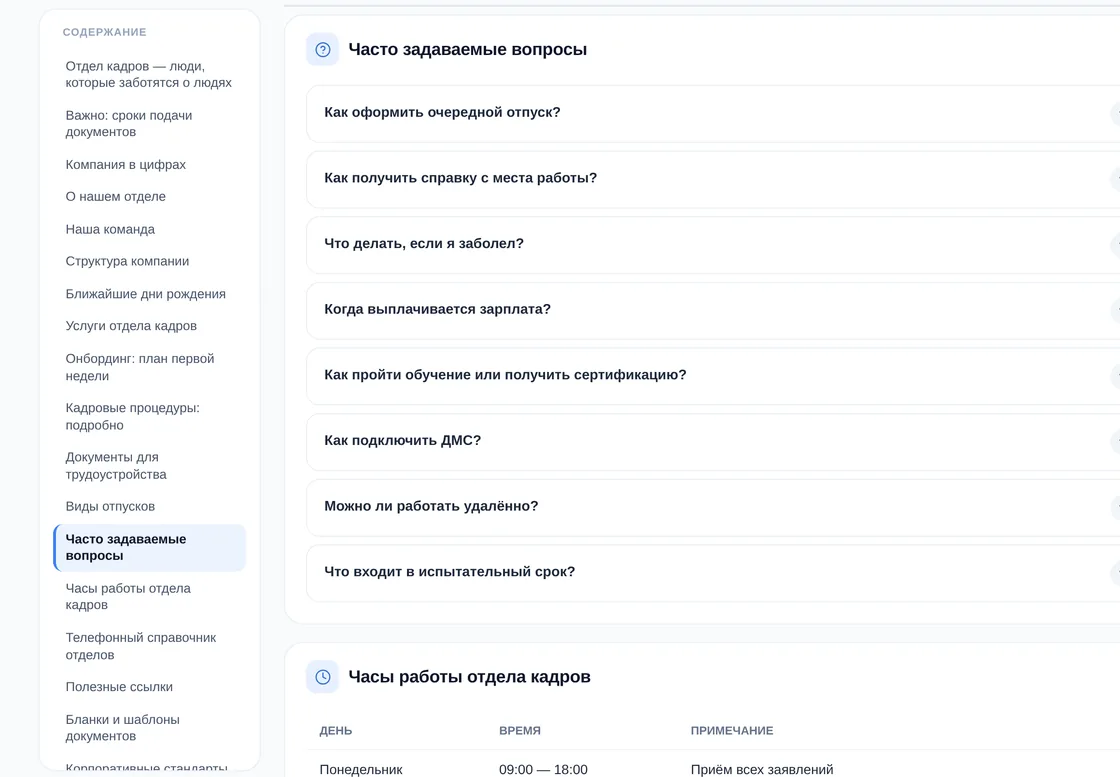The width and height of the screenshot is (1120, 777).
Task: Click the "Понедельник" table cell
Action: (361, 769)
